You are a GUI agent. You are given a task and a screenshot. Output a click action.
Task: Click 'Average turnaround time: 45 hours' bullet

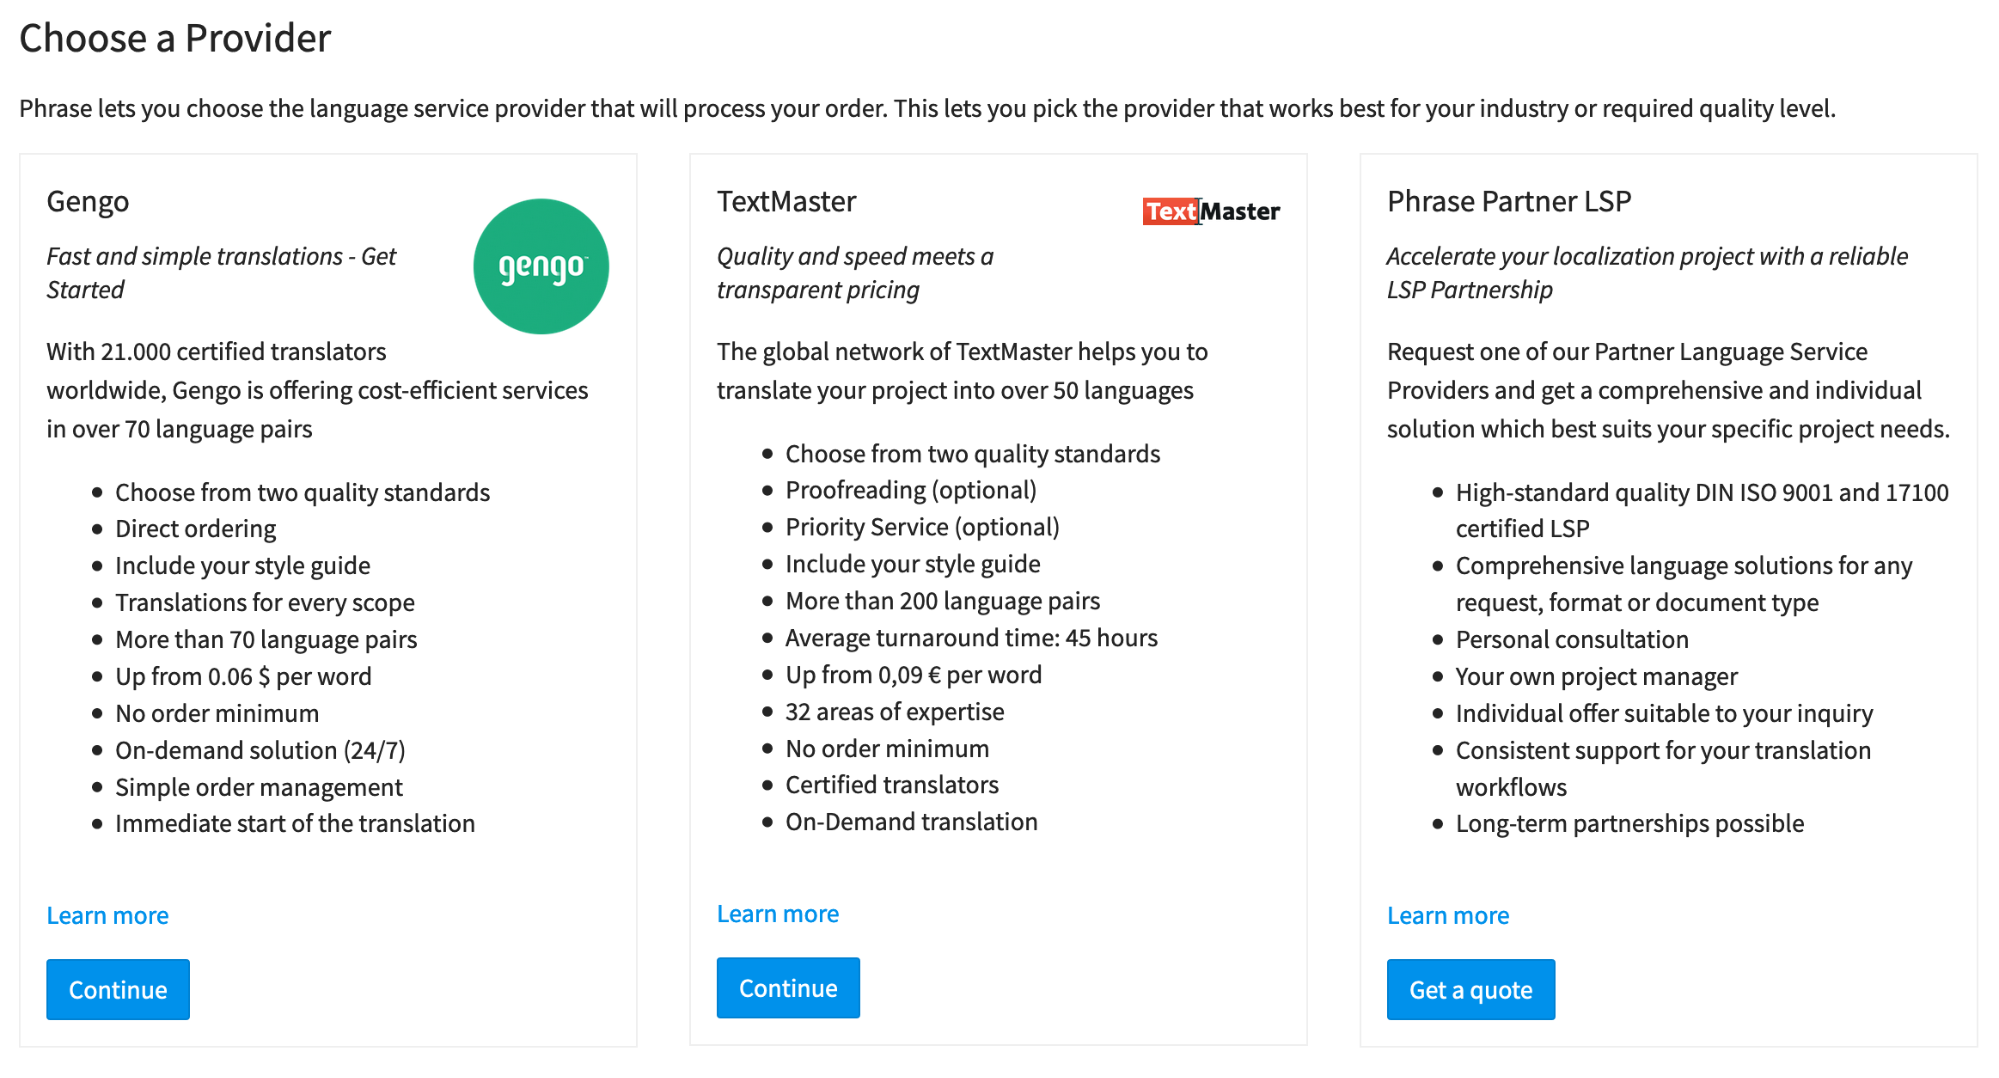tap(971, 637)
